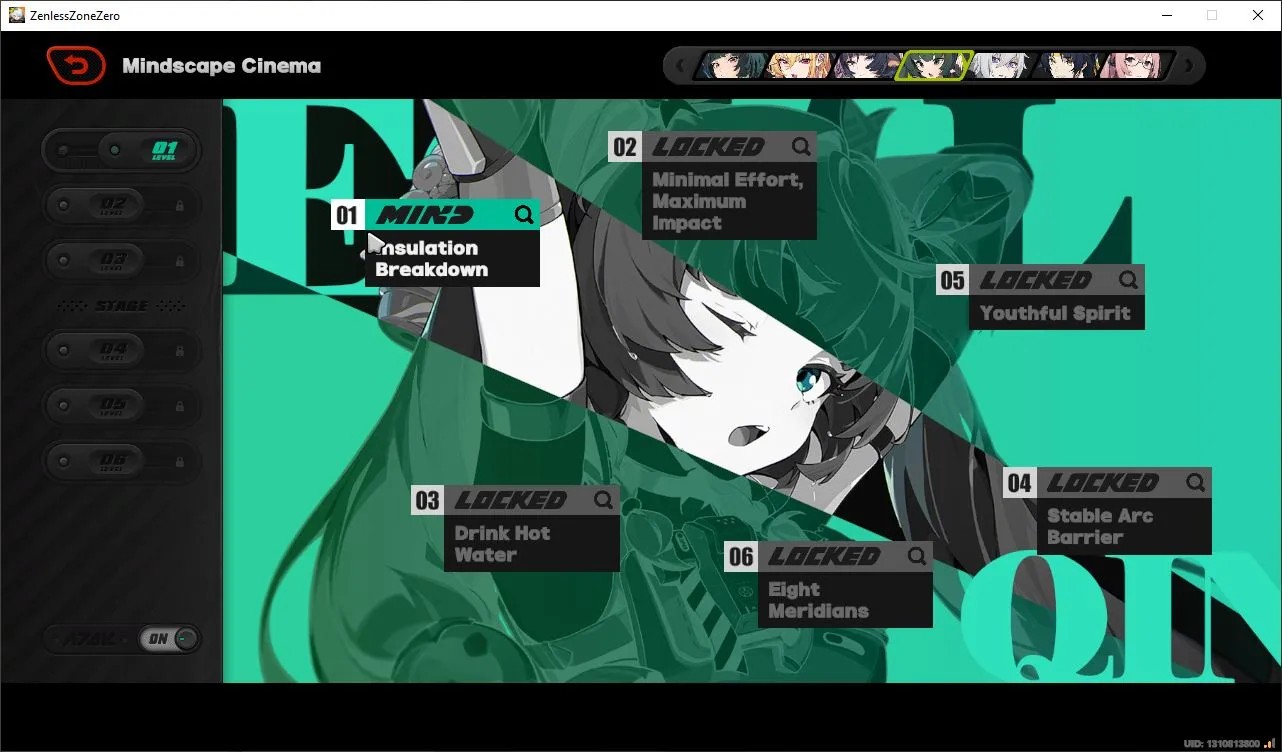Screen dimensions: 1282x752
Task: Click the lock icon beside Level 03
Action: [180, 260]
